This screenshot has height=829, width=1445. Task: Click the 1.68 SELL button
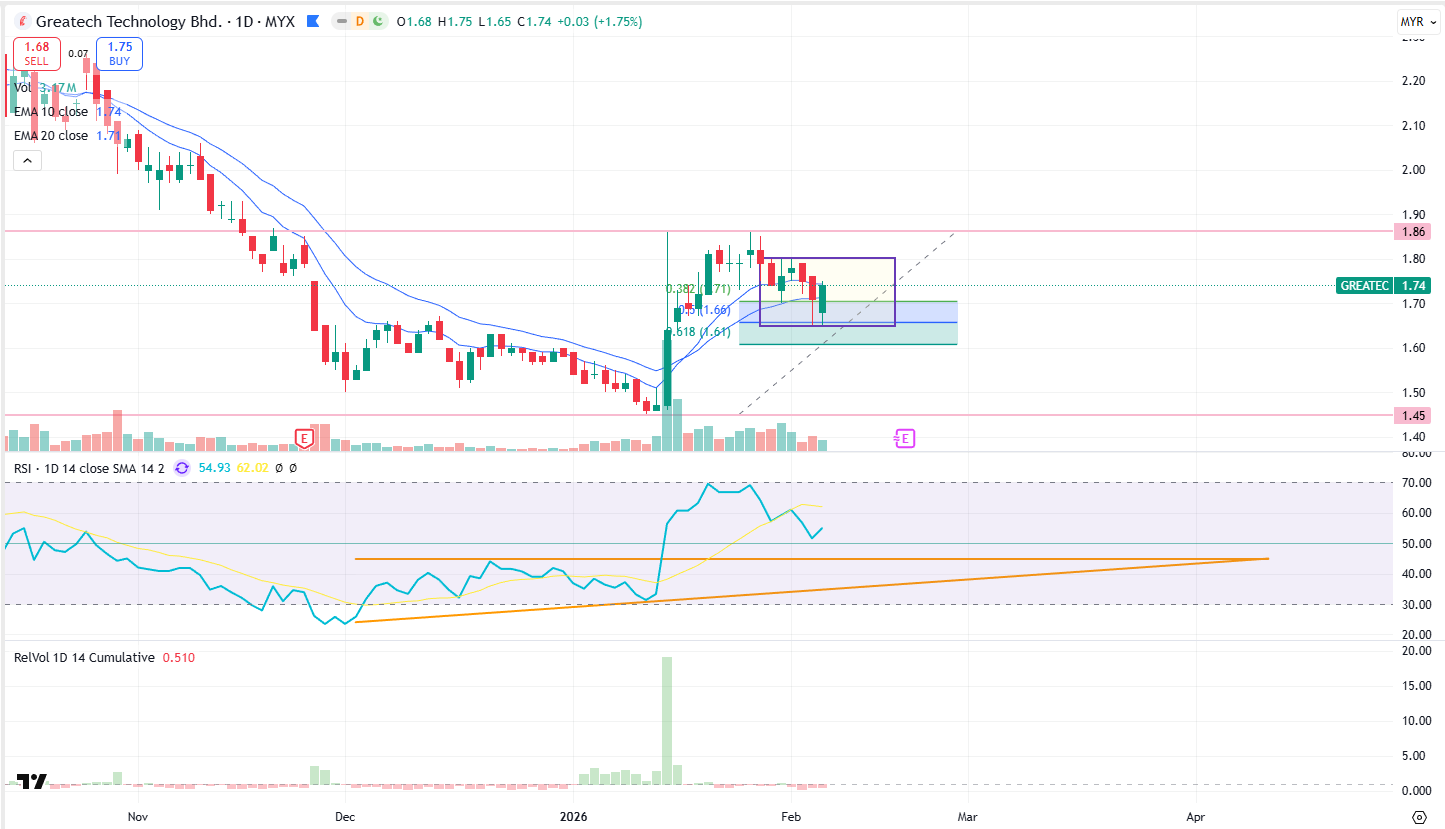(x=37, y=54)
